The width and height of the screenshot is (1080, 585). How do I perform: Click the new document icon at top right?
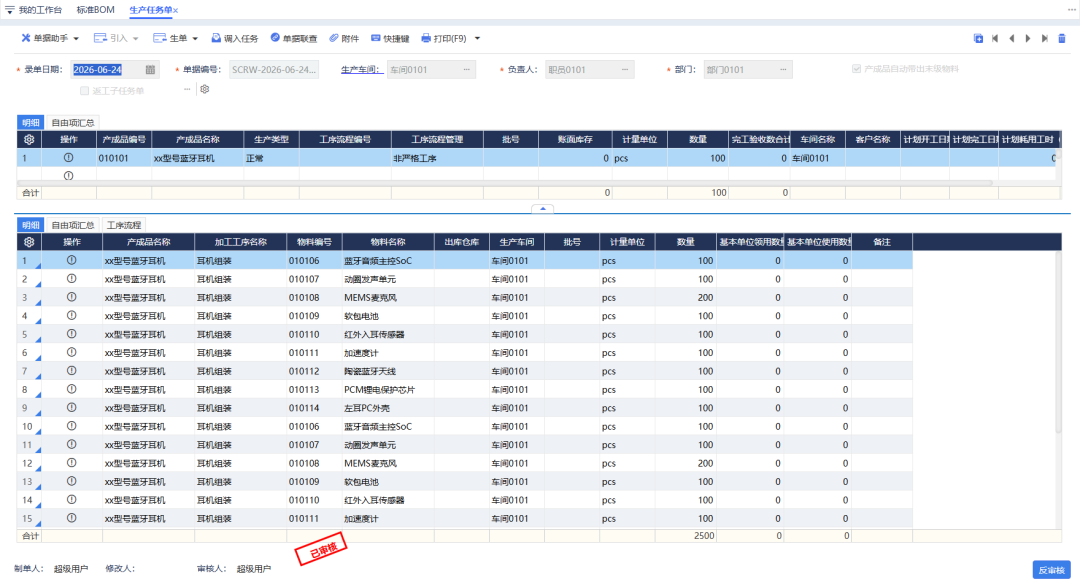click(978, 39)
